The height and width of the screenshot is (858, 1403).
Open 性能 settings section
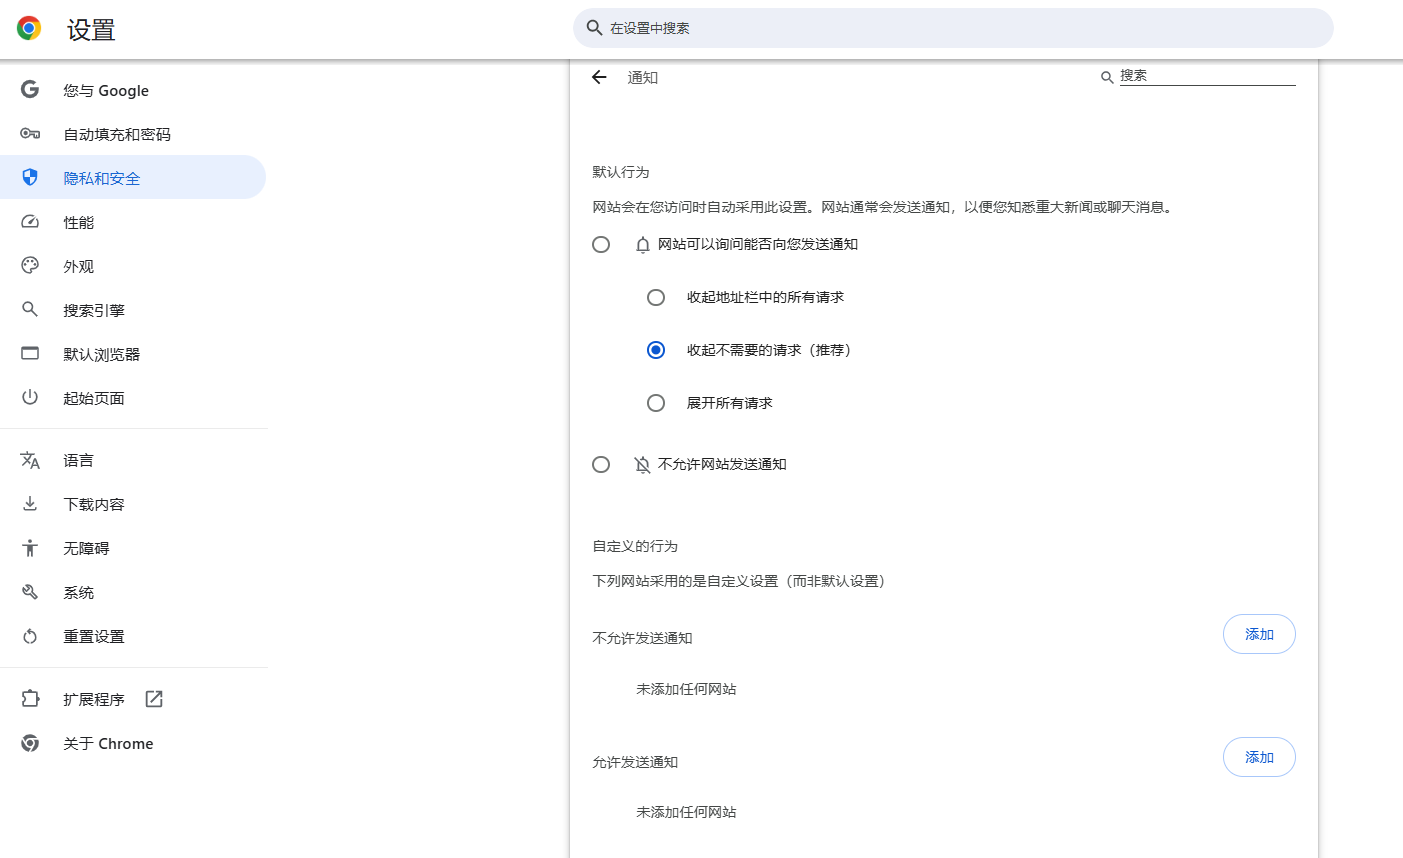coord(133,222)
